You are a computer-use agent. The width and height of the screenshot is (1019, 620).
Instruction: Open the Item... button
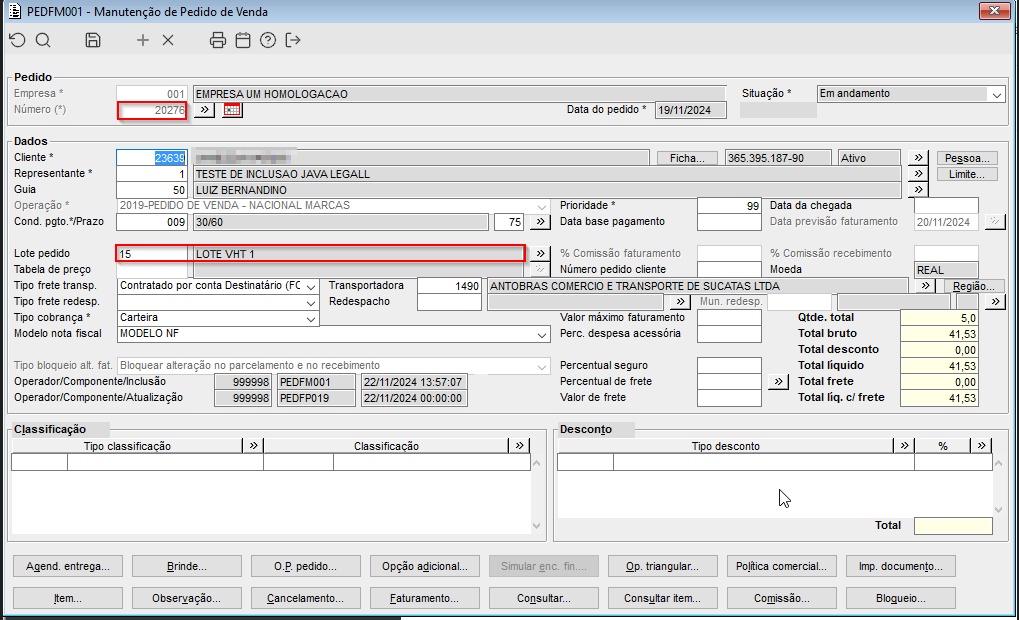coord(68,598)
